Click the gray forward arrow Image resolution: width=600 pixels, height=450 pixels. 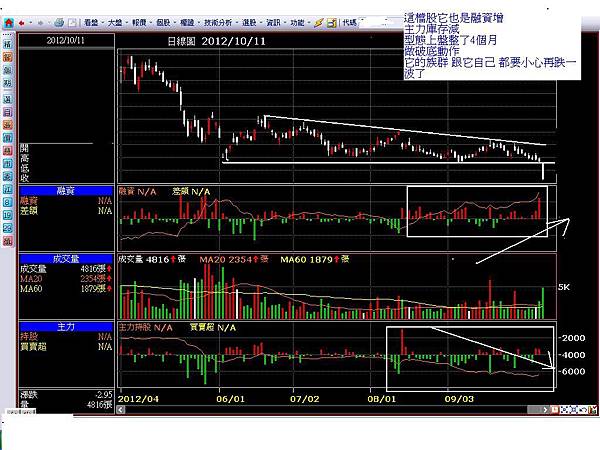[41, 23]
